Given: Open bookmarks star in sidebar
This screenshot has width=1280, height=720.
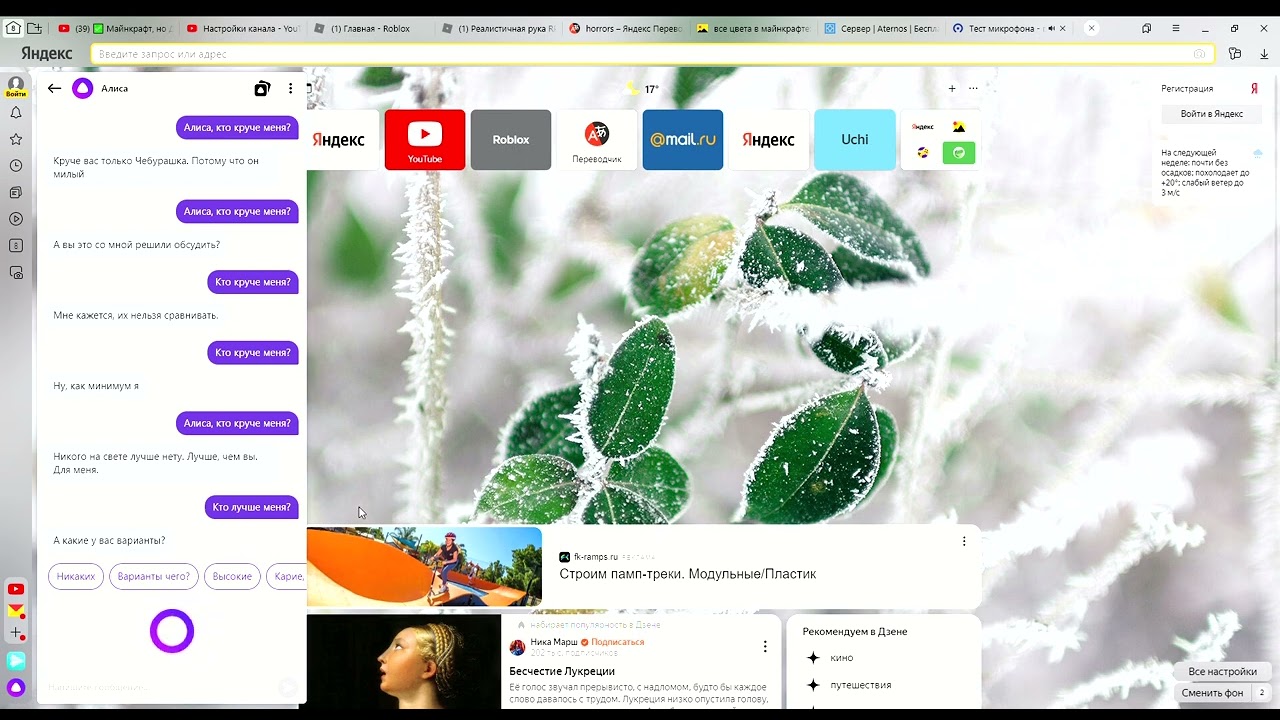Looking at the screenshot, I should 16,139.
